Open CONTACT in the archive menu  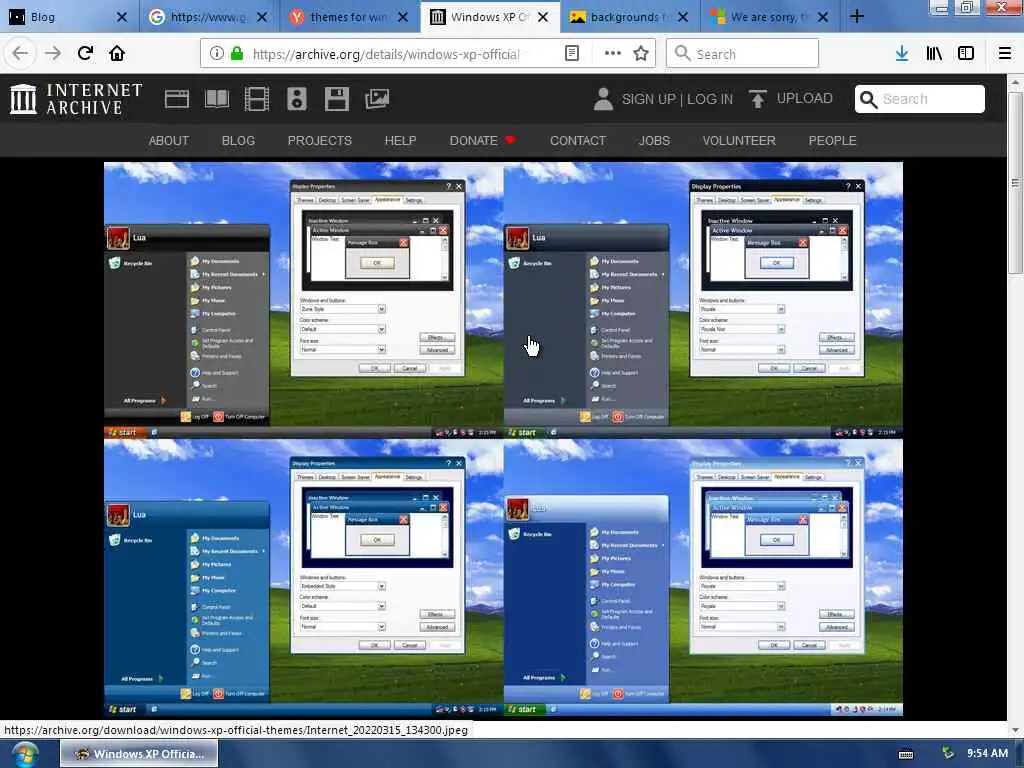pos(578,140)
